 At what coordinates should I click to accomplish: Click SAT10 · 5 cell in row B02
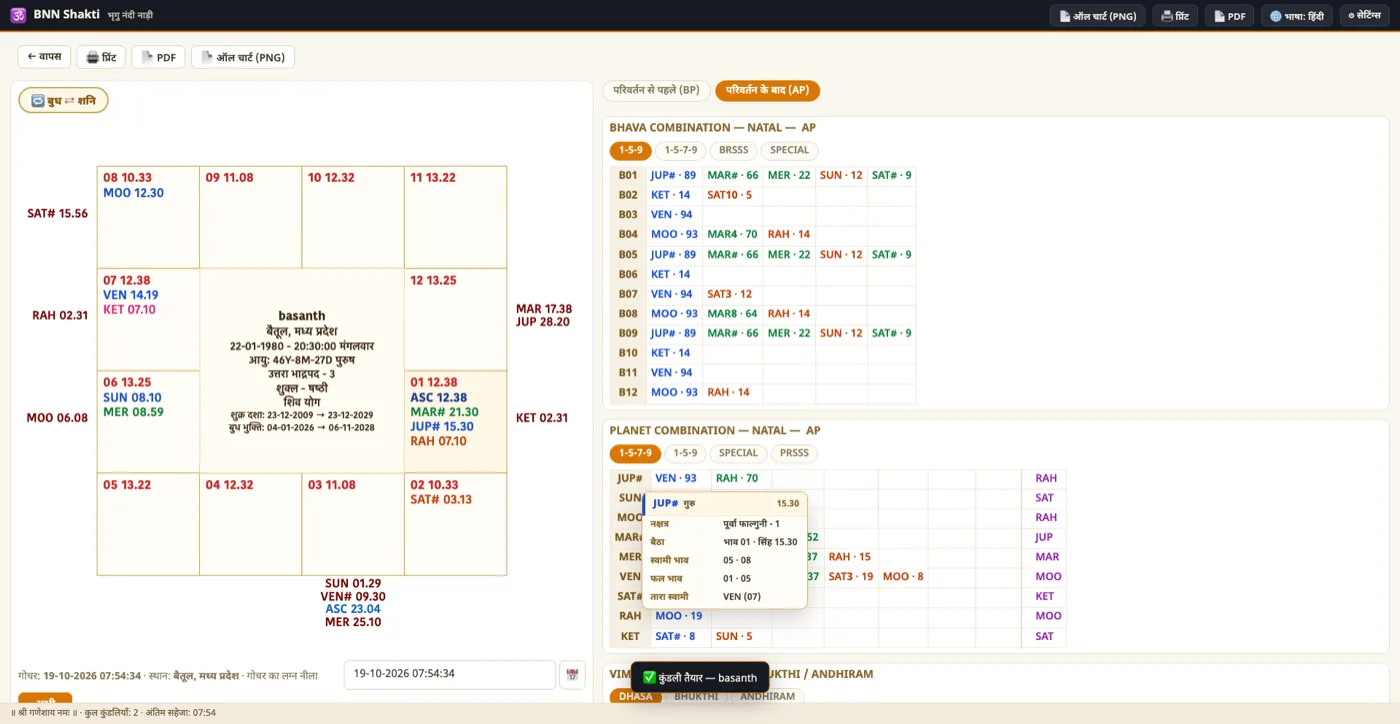(x=730, y=195)
